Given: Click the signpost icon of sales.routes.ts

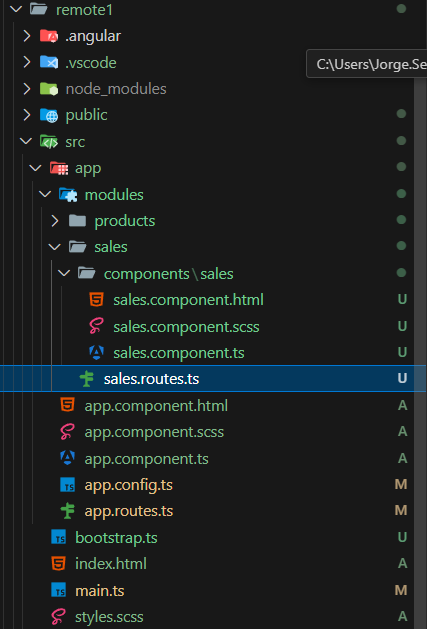Looking at the screenshot, I should coord(87,379).
